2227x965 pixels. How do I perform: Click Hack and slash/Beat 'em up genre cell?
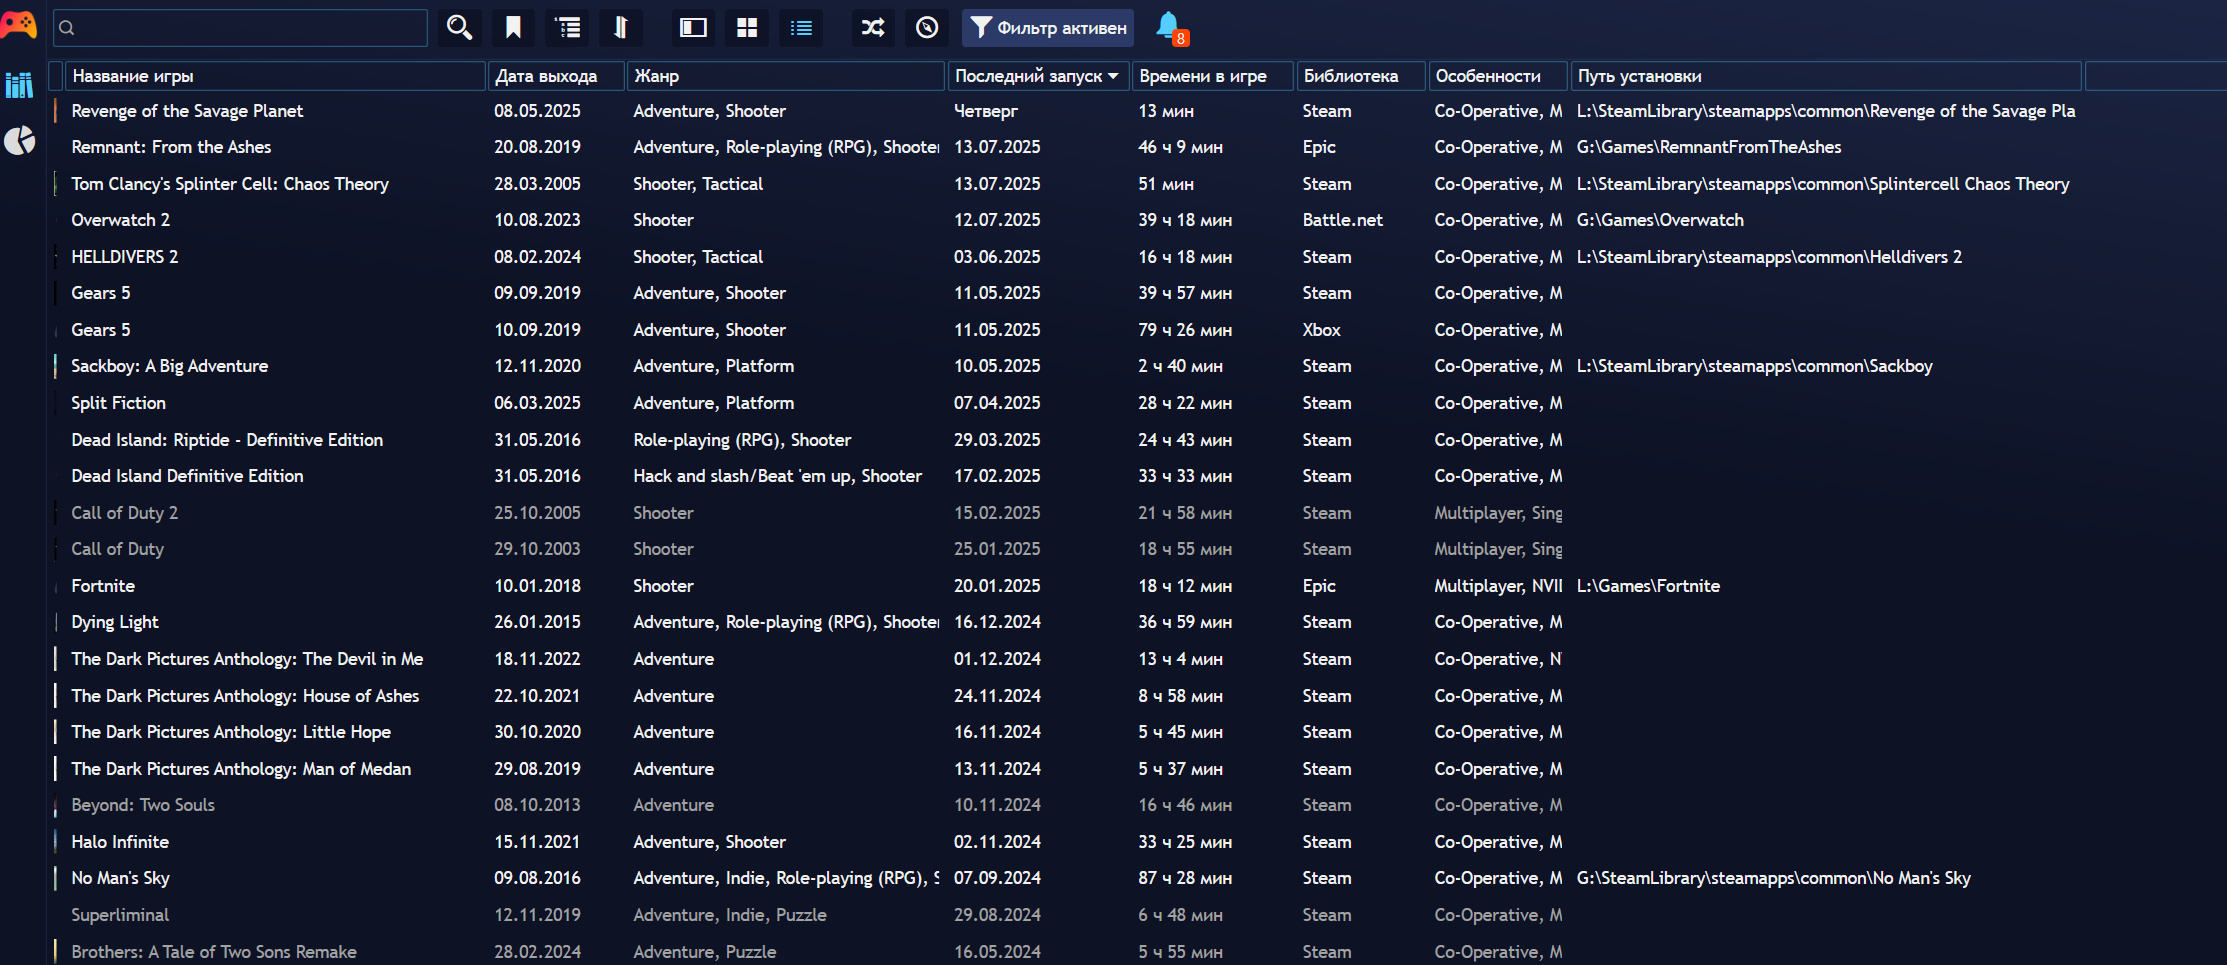(777, 476)
